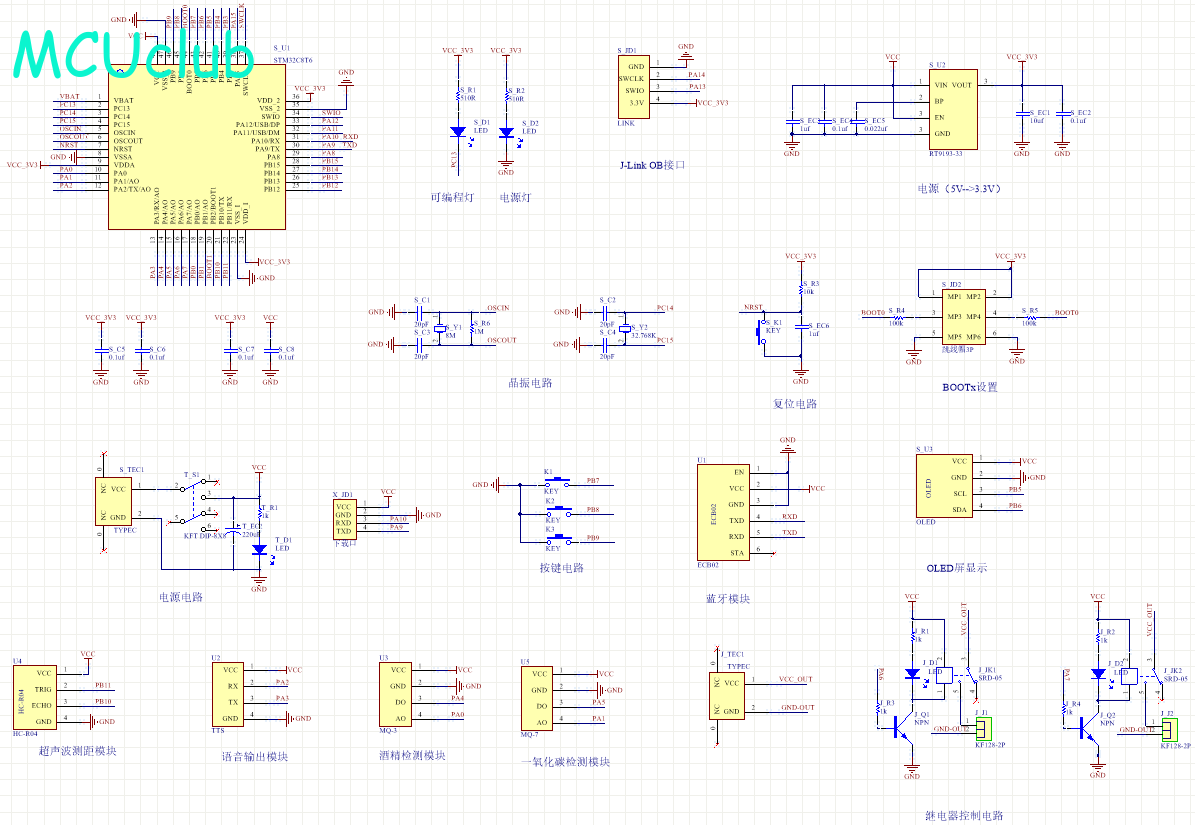Click the T_D1 LED in power circuit
This screenshot has width=1195, height=825.
[259, 549]
